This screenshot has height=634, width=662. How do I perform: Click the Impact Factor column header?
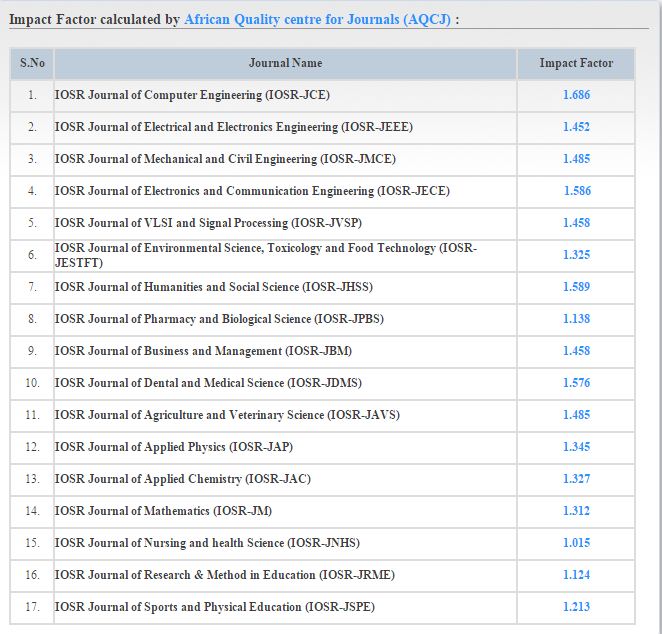576,63
